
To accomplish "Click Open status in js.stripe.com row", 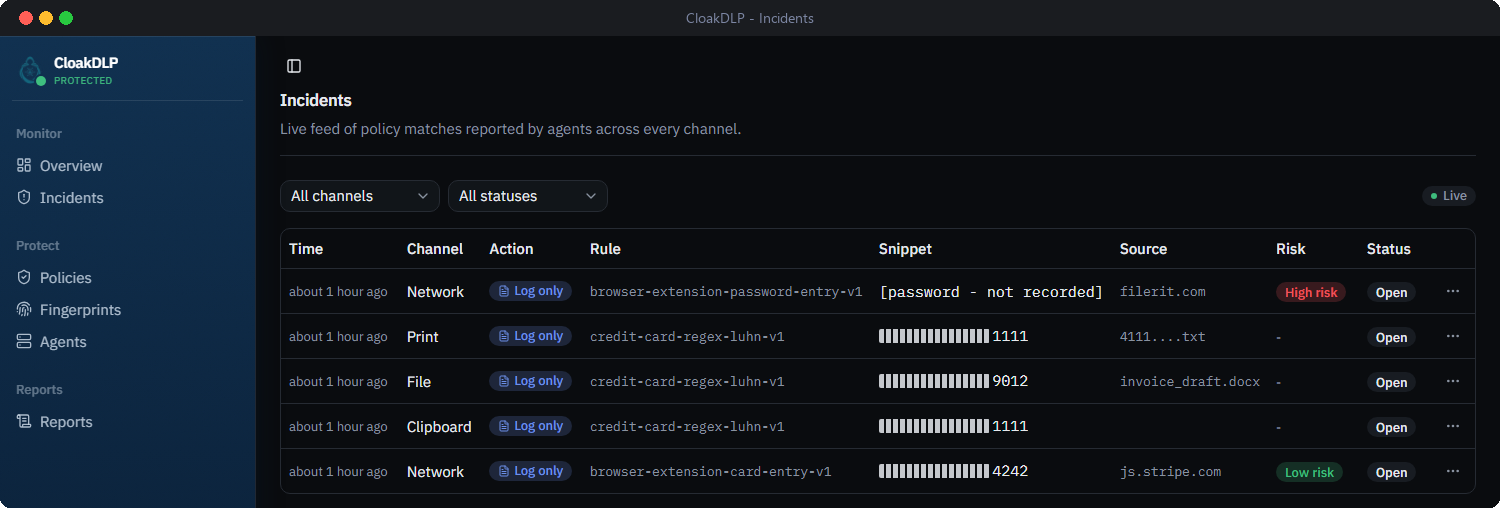I will (1391, 473).
